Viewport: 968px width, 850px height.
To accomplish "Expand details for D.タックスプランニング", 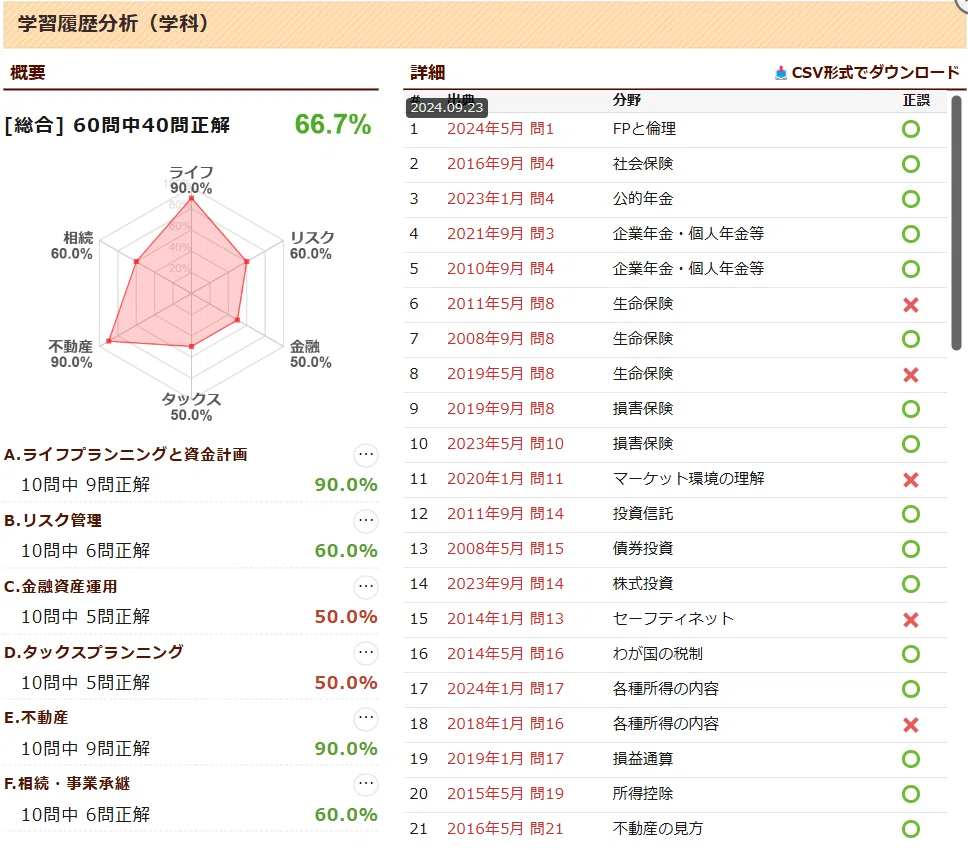I will coord(366,652).
